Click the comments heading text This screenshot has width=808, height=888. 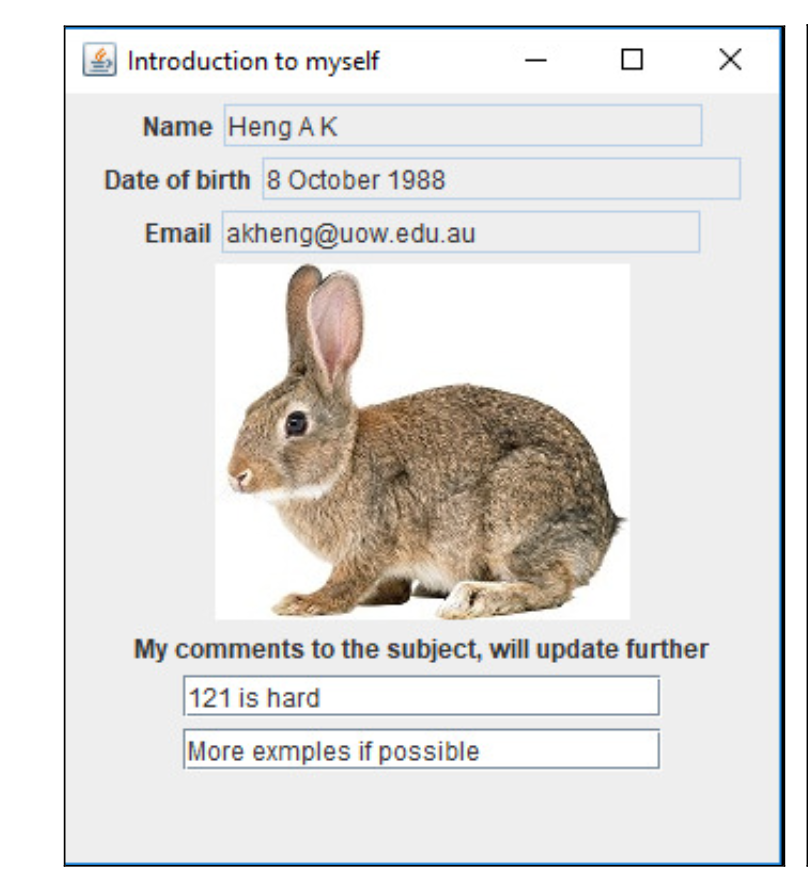tap(404, 650)
